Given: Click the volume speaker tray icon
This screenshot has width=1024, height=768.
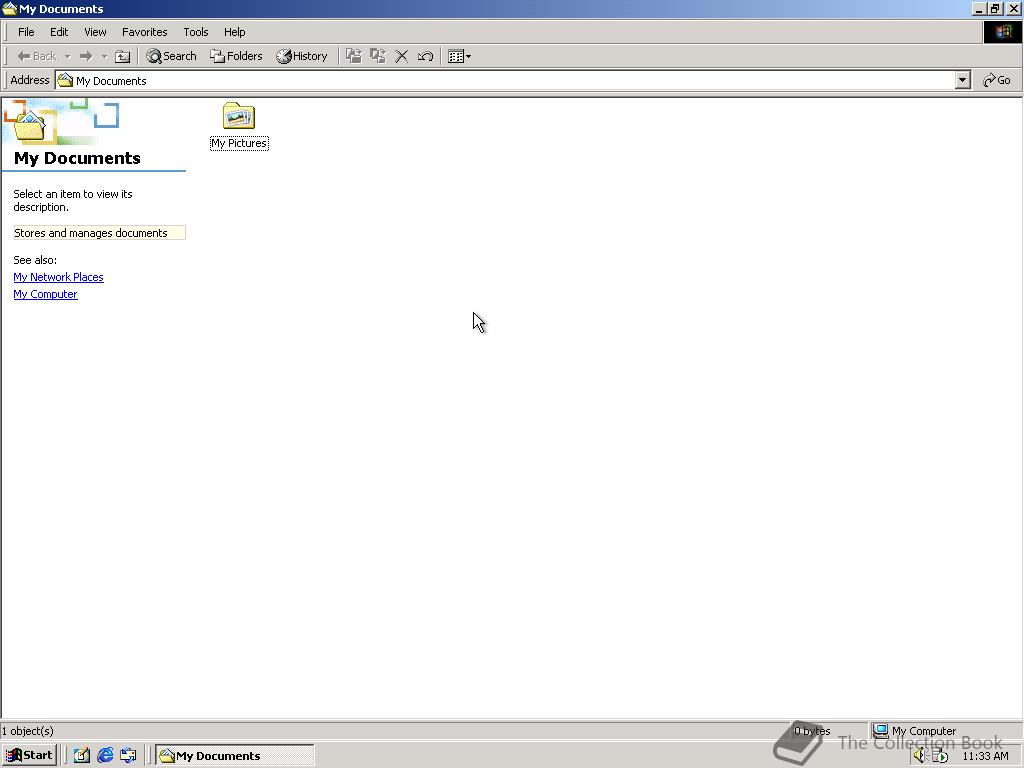Looking at the screenshot, I should point(920,756).
